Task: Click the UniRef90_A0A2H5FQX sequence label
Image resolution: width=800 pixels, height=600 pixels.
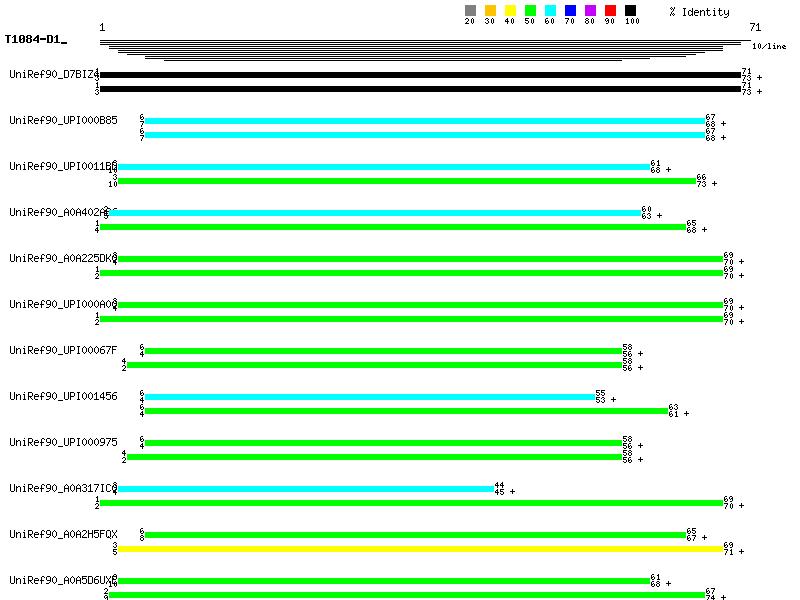Action: [x=63, y=534]
